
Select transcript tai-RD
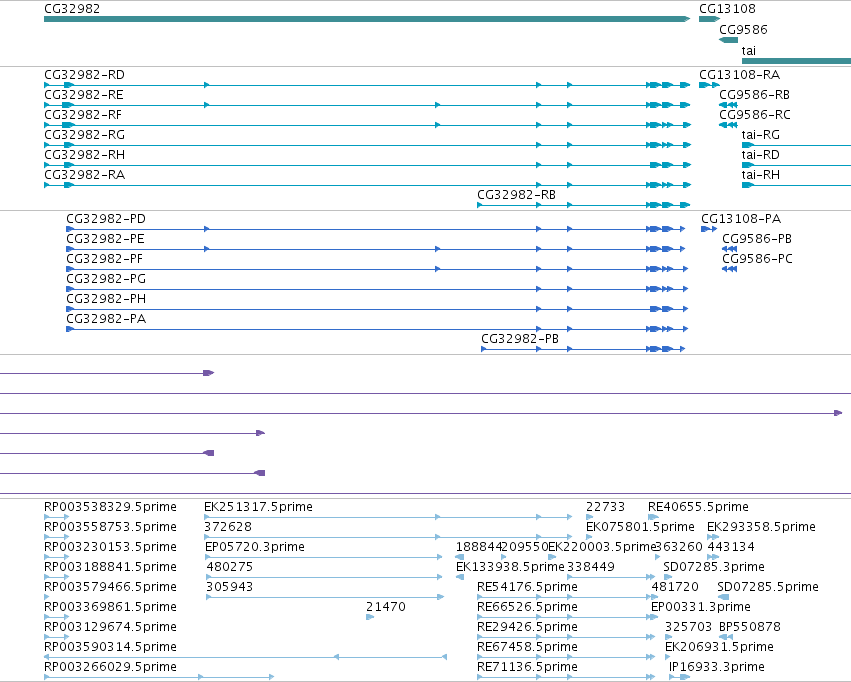tap(760, 155)
